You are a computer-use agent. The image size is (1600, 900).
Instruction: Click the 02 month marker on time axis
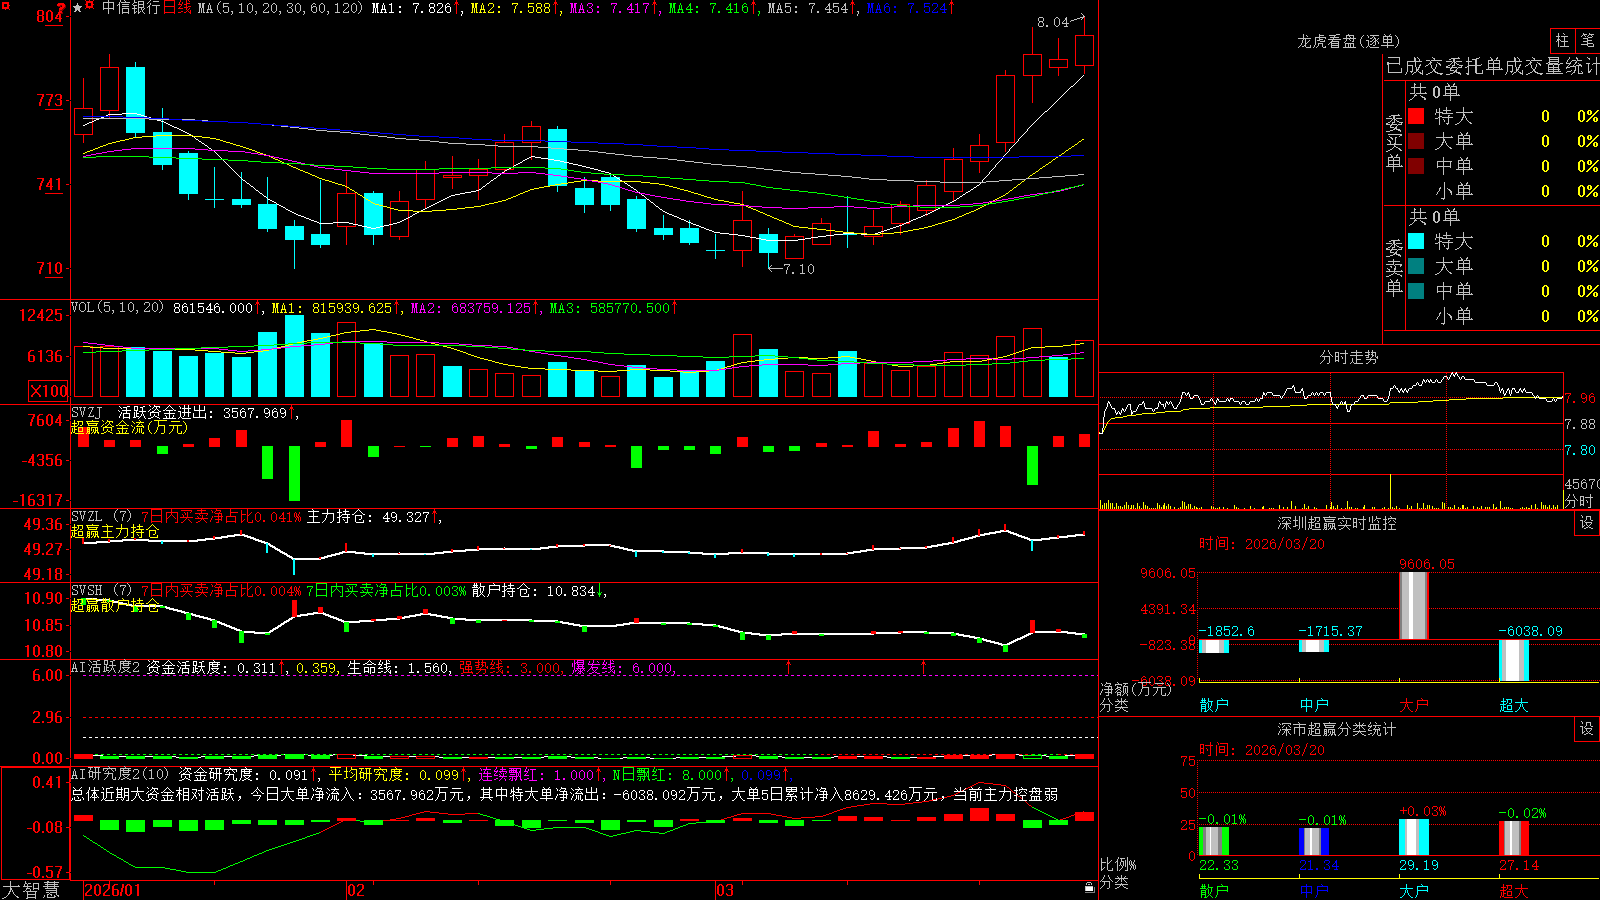click(x=355, y=890)
